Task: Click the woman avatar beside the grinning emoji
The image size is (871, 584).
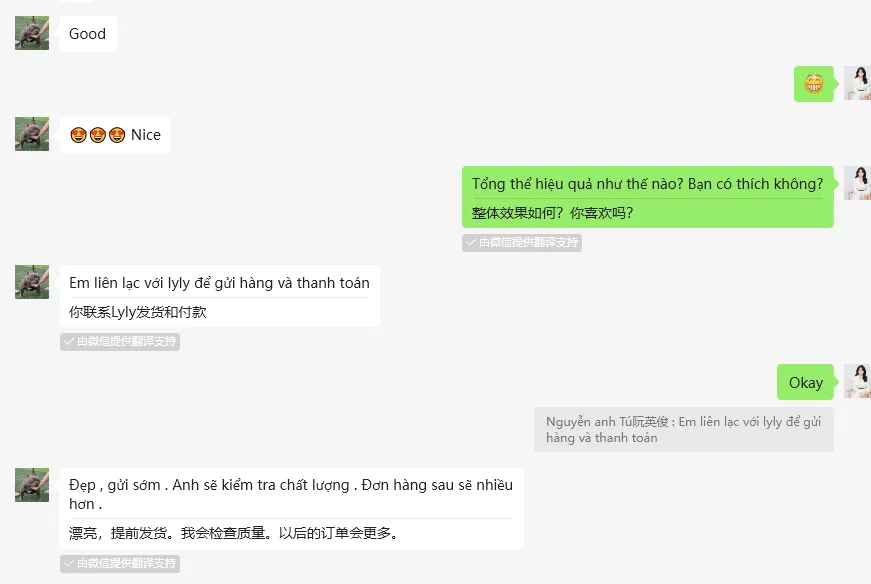Action: tap(858, 83)
